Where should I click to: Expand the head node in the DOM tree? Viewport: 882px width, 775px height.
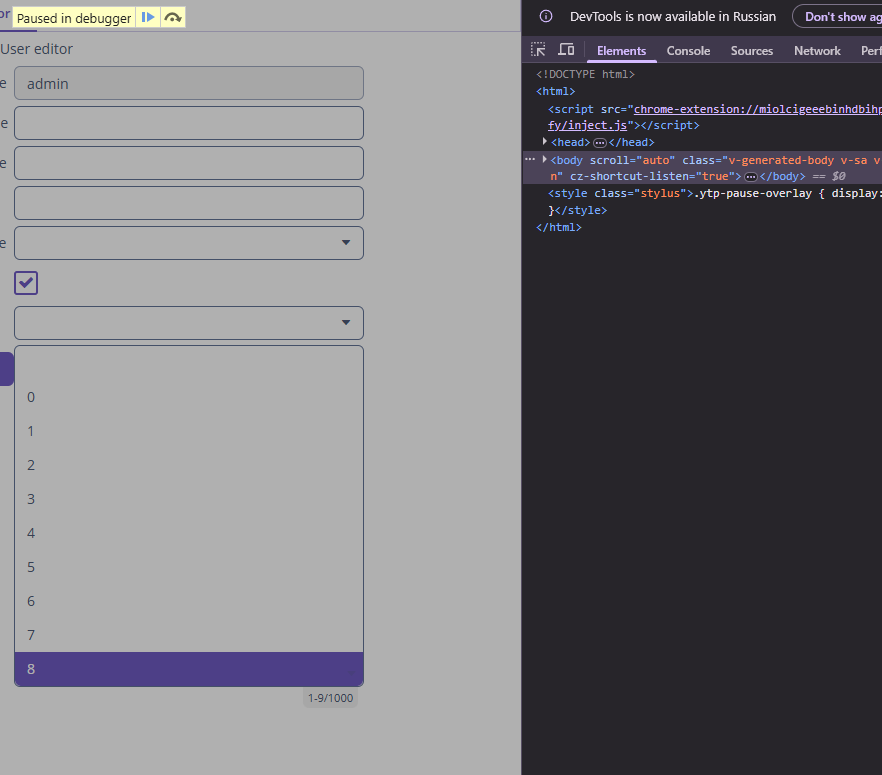point(544,142)
